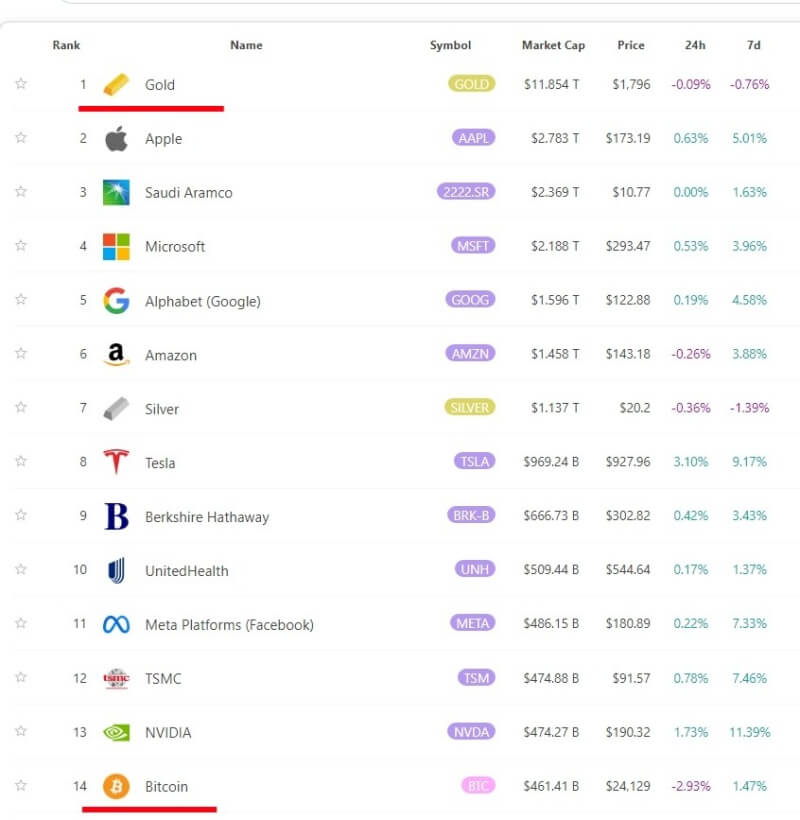Favorite TSMC with its star

click(x=21, y=677)
